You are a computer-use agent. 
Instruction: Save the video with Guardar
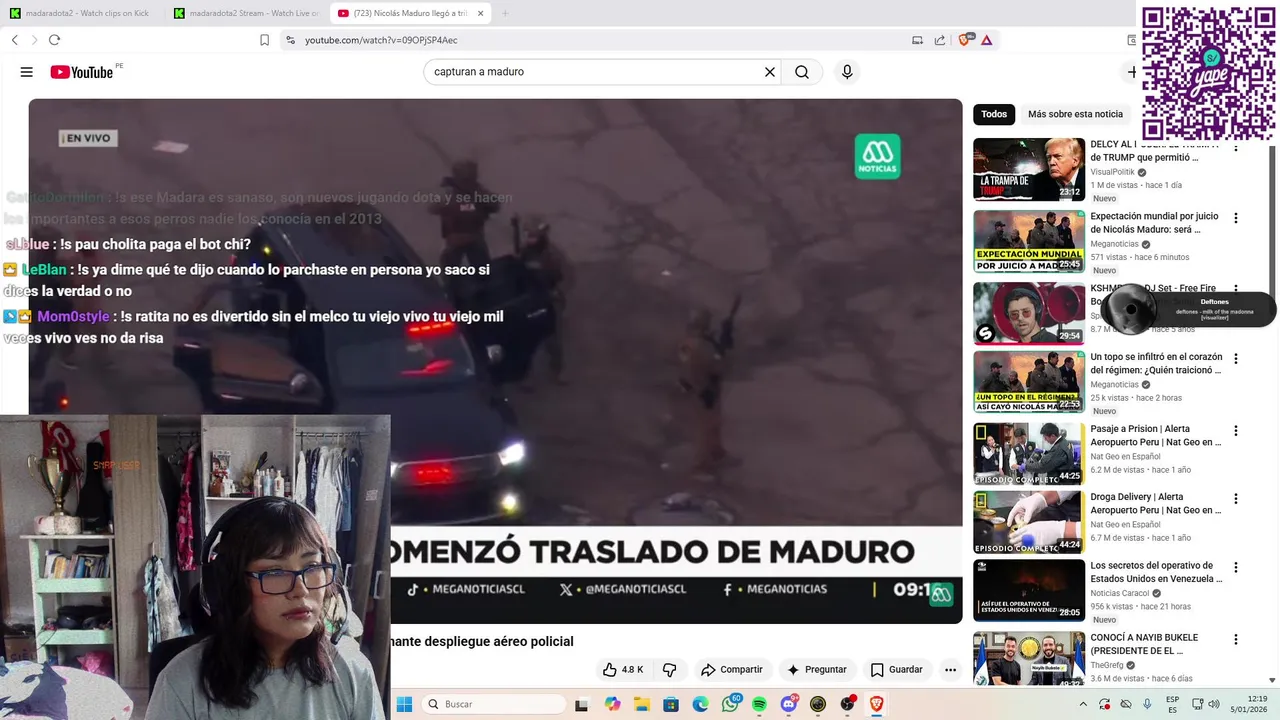pyautogui.click(x=896, y=669)
